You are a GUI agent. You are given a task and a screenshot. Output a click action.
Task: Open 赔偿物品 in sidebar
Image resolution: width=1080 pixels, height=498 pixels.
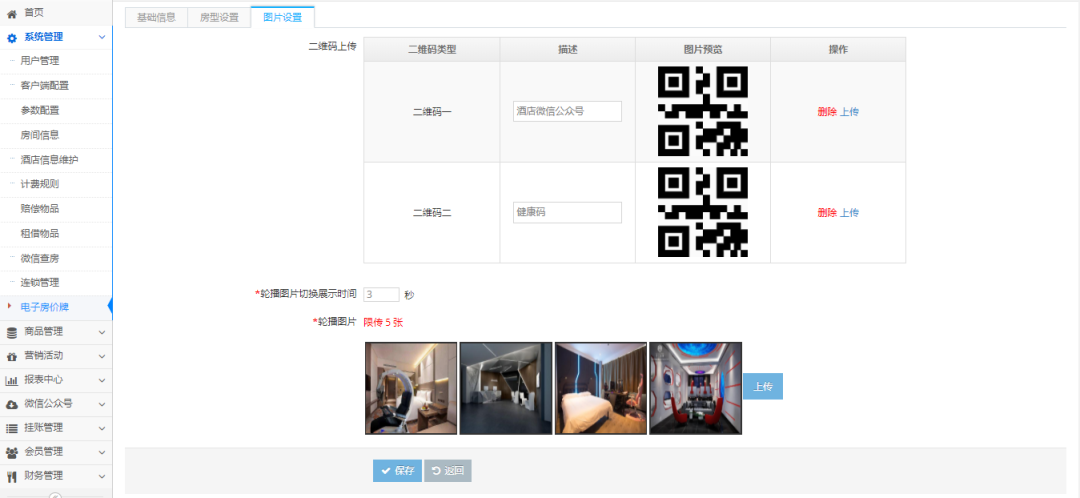pyautogui.click(x=40, y=209)
